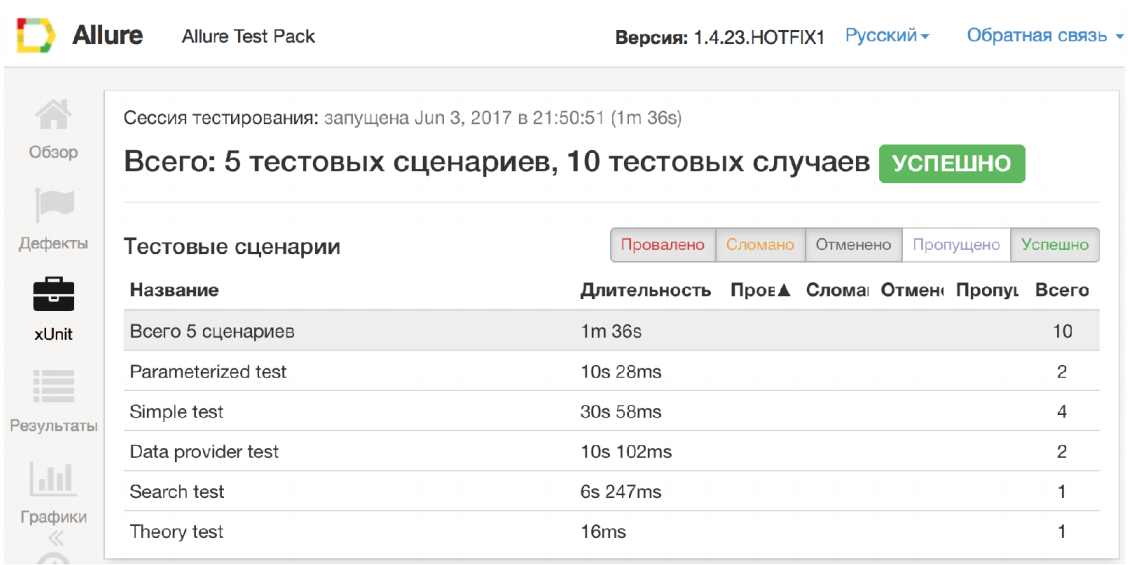Sort by the Название column header
1128x565 pixels.
tap(174, 291)
